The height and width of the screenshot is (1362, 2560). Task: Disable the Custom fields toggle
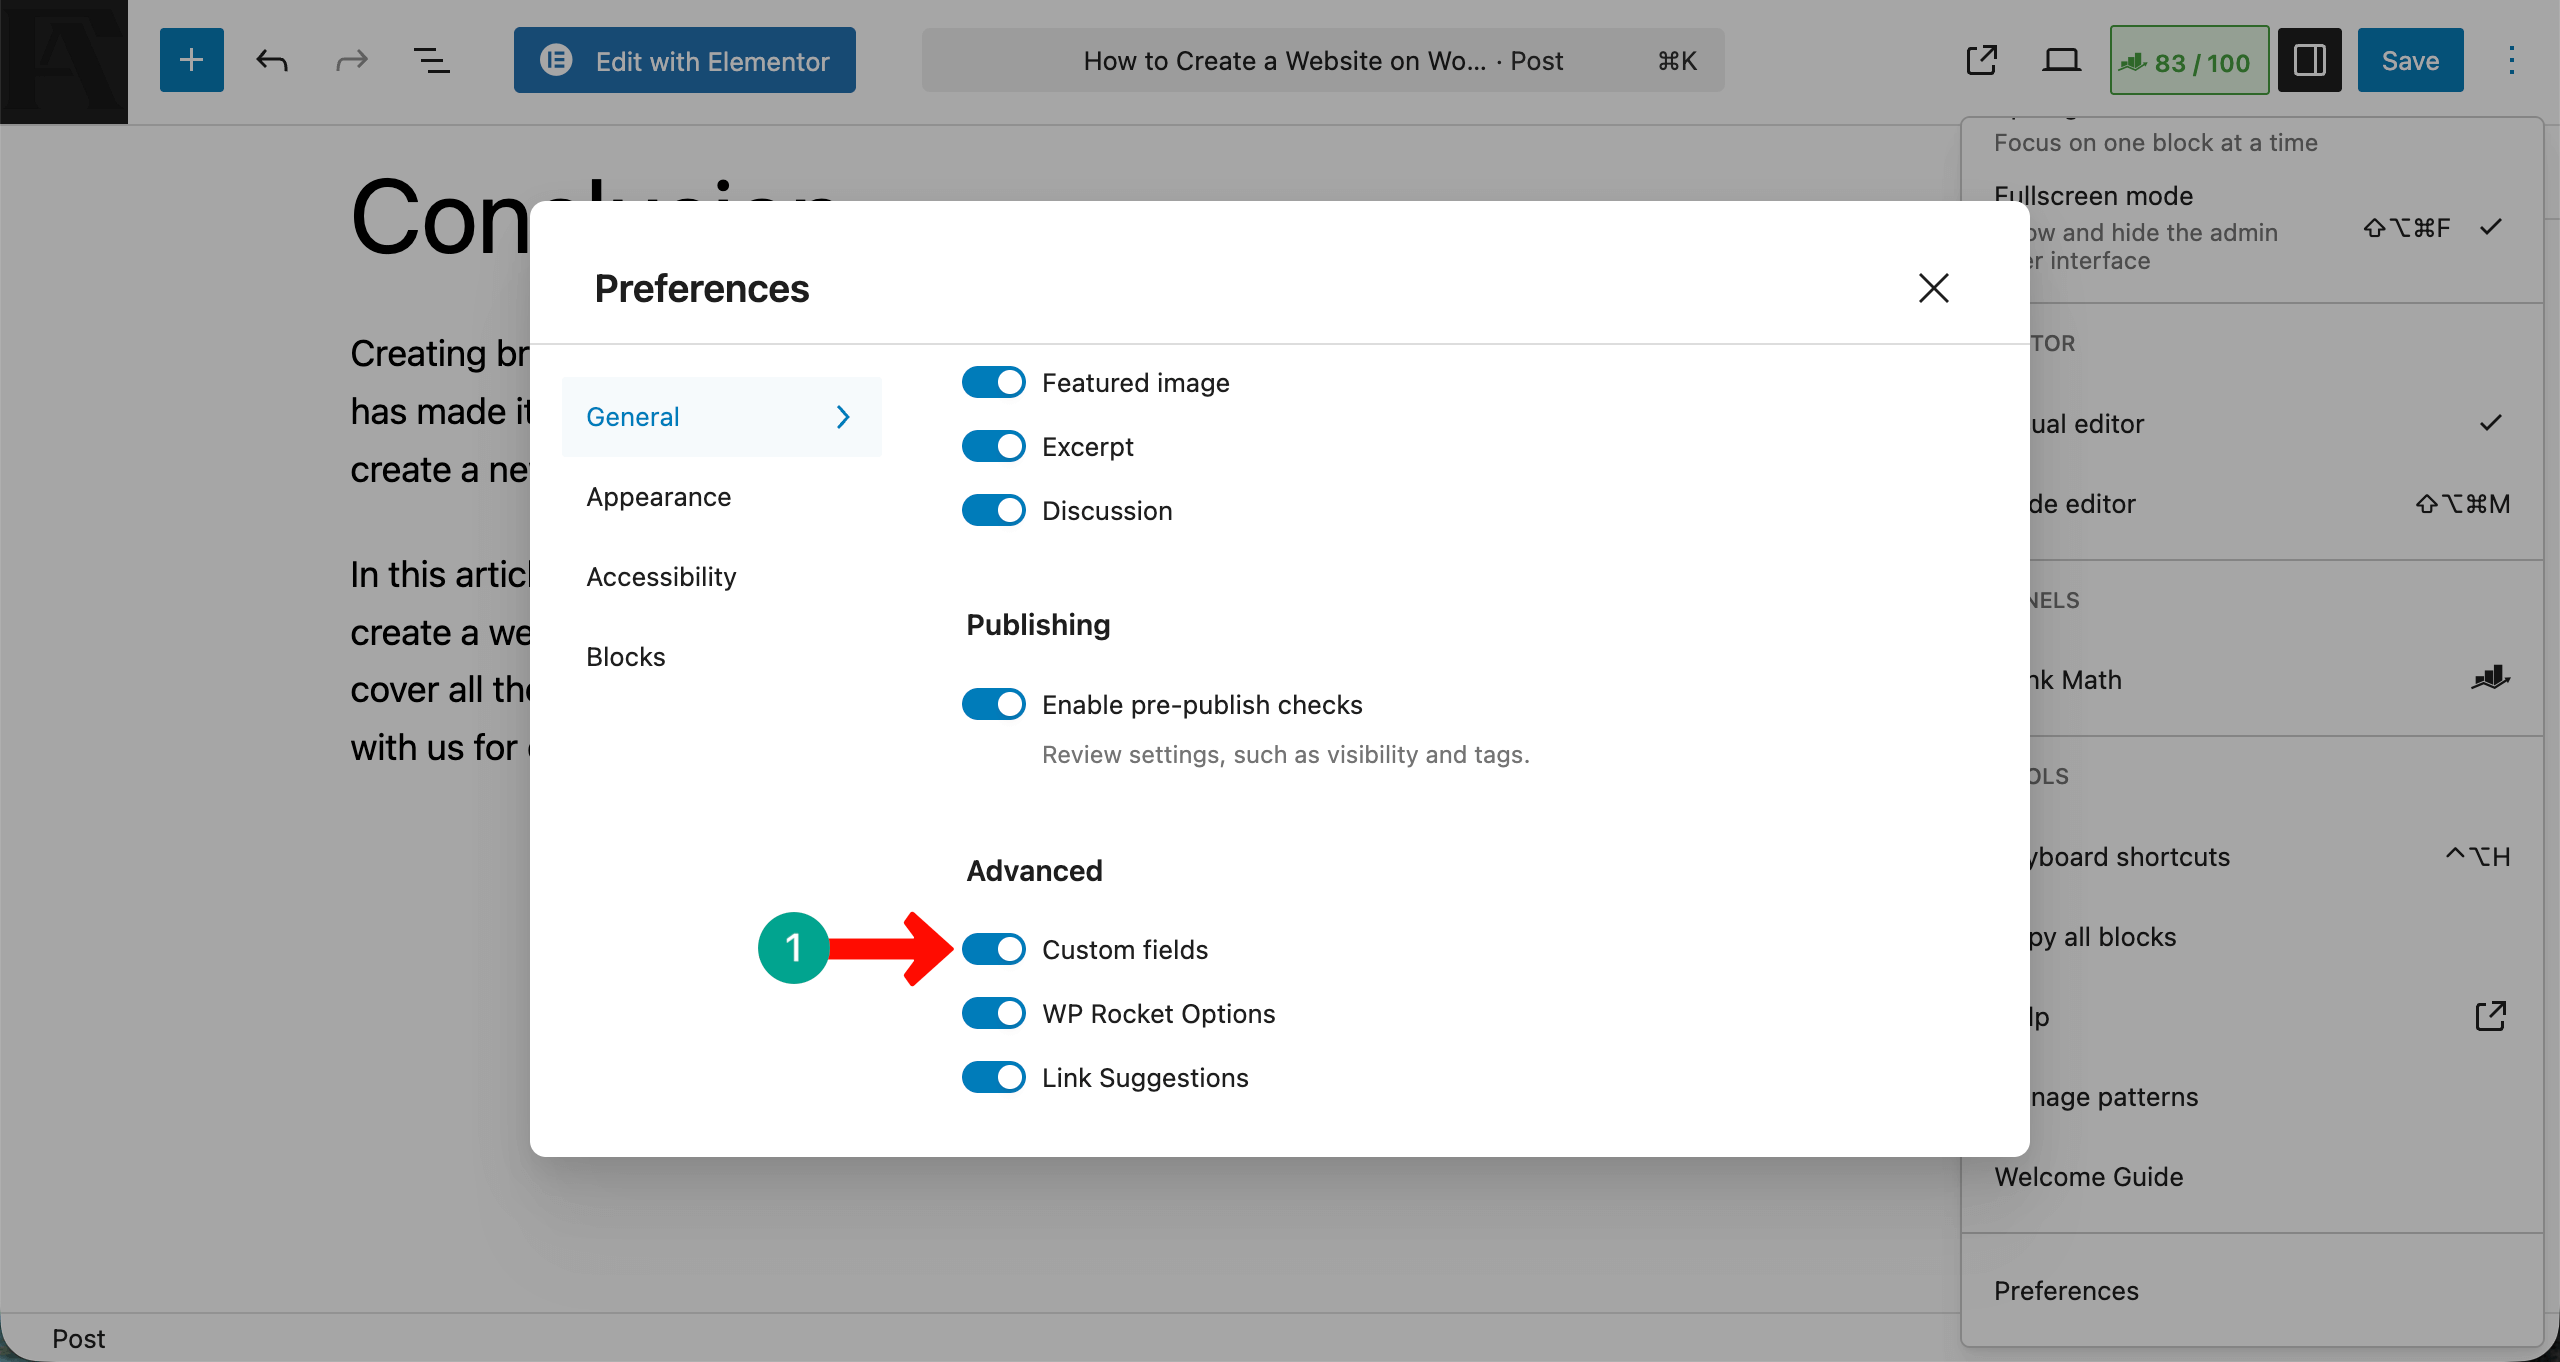[993, 948]
